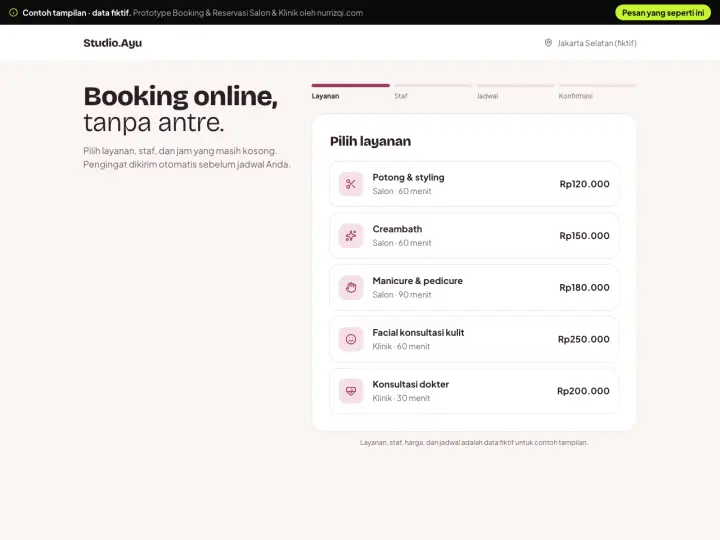Go to the Jadwal step
This screenshot has height=540, width=720.
coord(487,96)
